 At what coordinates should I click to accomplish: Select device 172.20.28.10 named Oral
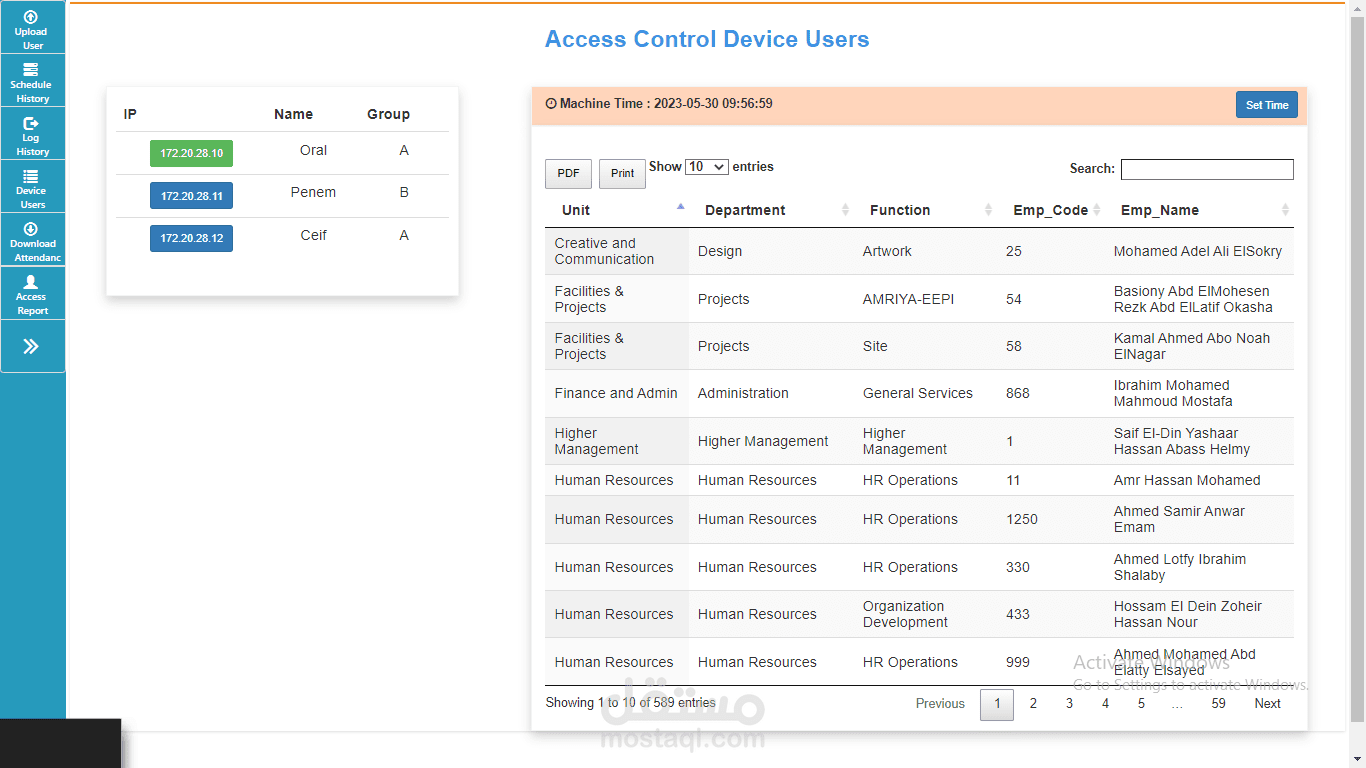(191, 153)
